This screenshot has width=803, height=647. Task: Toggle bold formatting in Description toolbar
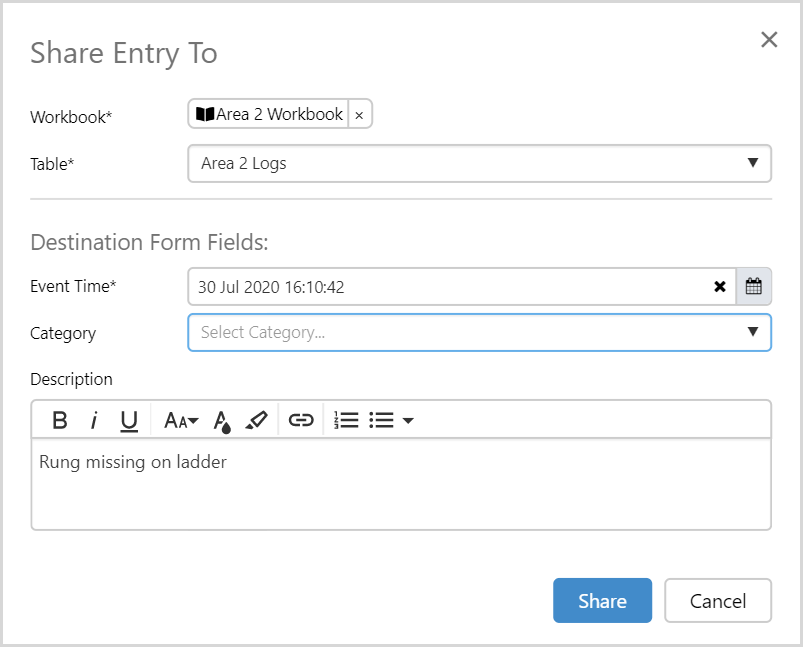click(60, 420)
